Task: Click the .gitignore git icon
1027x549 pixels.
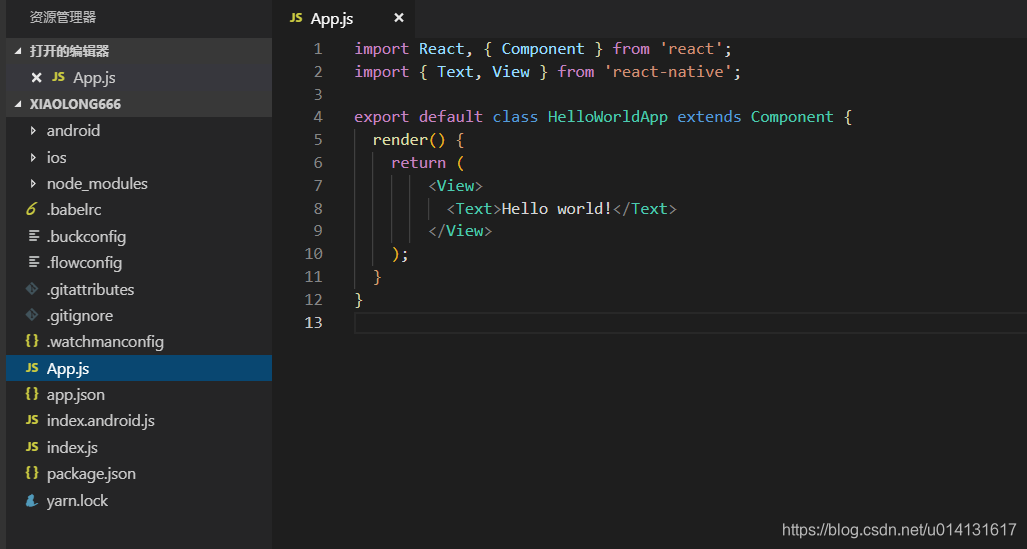Action: 31,315
